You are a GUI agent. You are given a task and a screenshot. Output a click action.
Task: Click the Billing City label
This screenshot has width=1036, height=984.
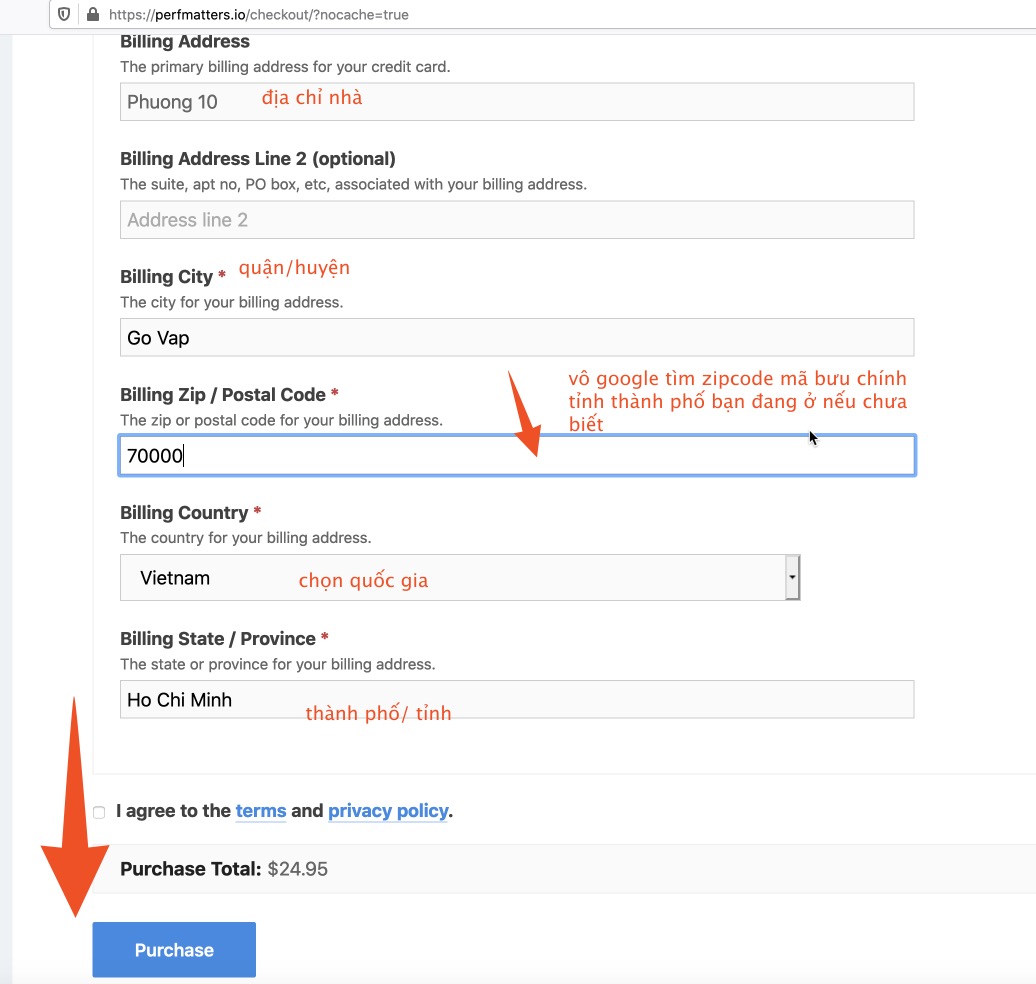(x=166, y=277)
